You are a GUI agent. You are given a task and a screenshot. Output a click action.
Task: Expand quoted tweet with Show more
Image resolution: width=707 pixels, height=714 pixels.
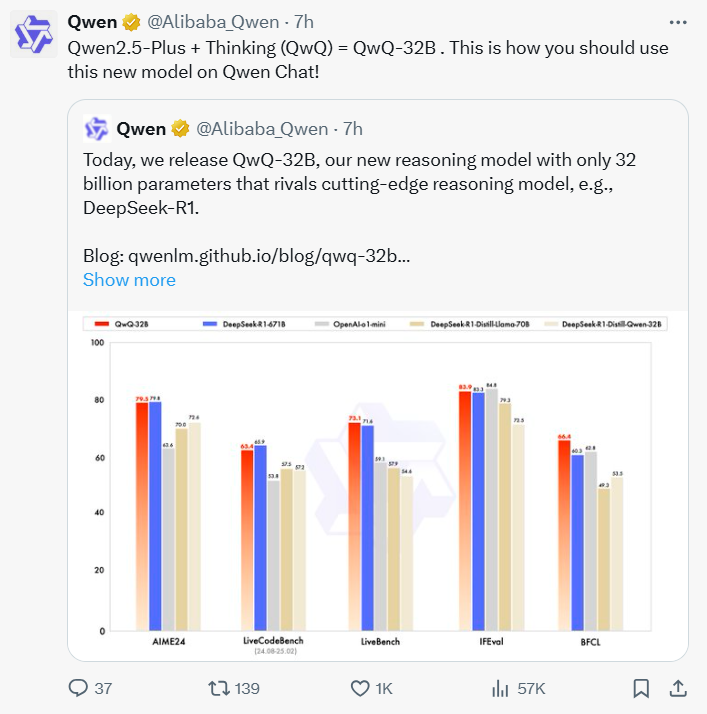click(129, 280)
